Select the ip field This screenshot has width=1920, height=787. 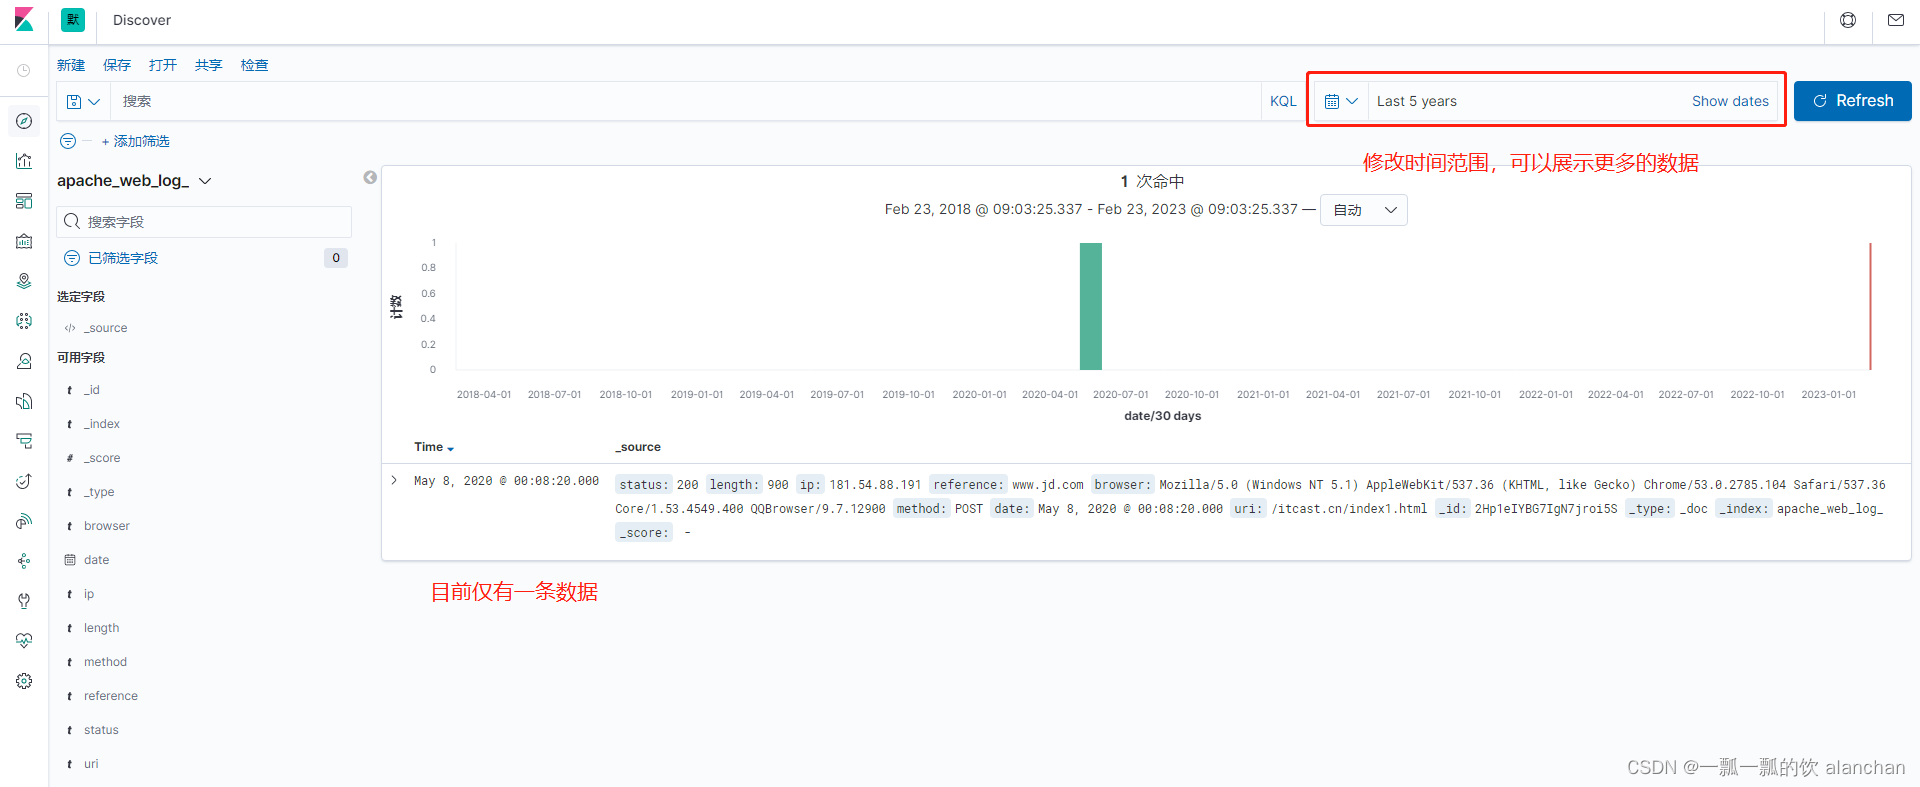pyautogui.click(x=89, y=594)
